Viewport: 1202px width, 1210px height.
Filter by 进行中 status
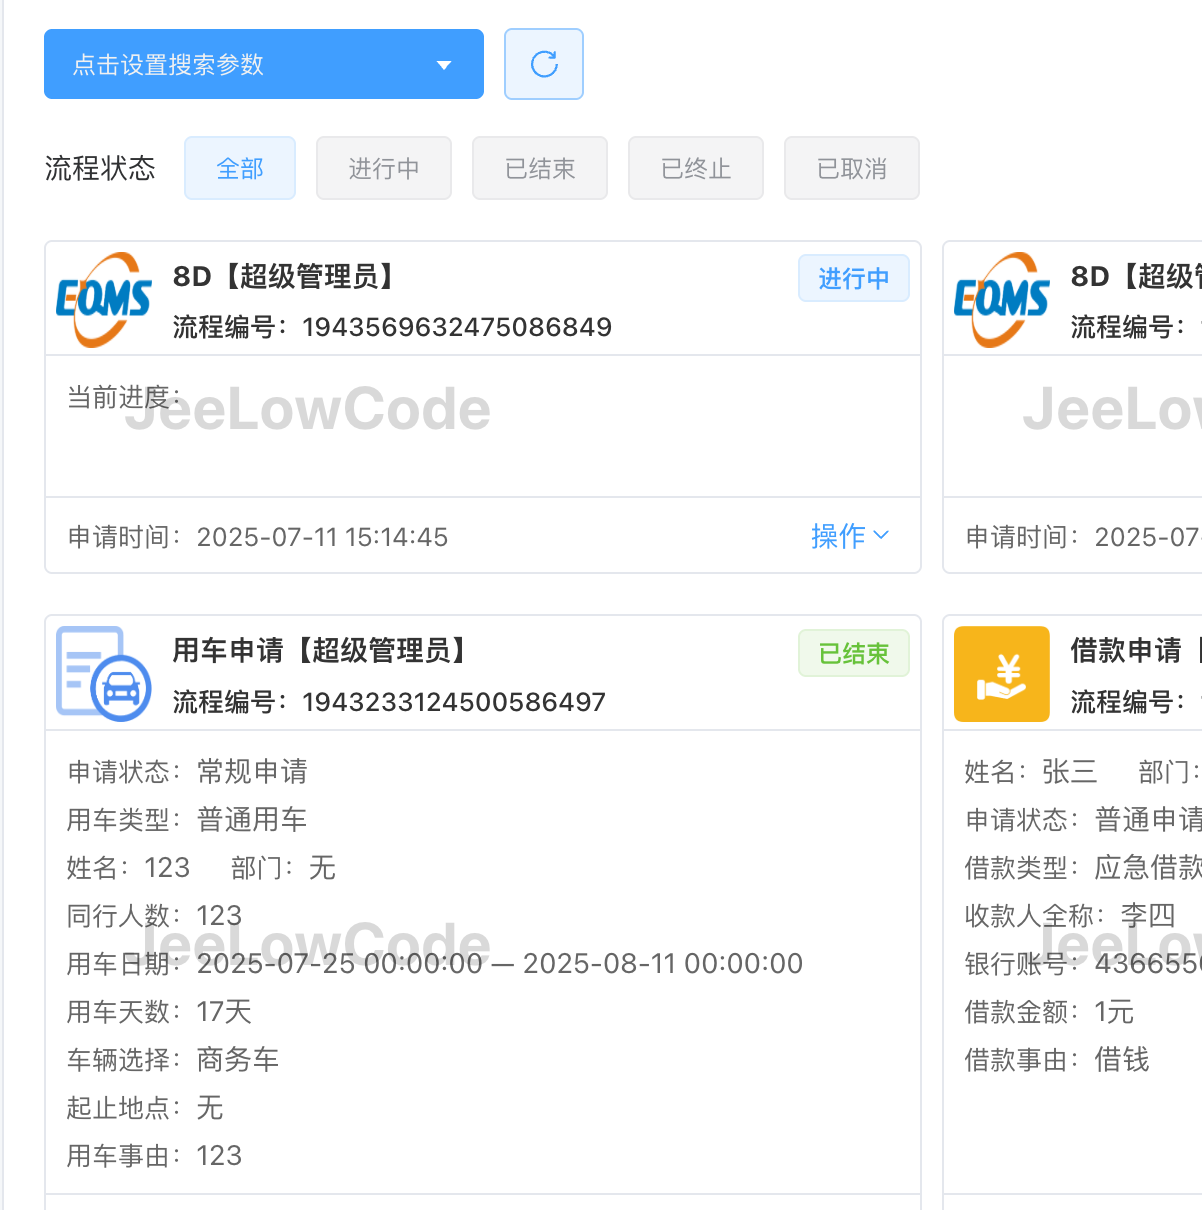[384, 168]
